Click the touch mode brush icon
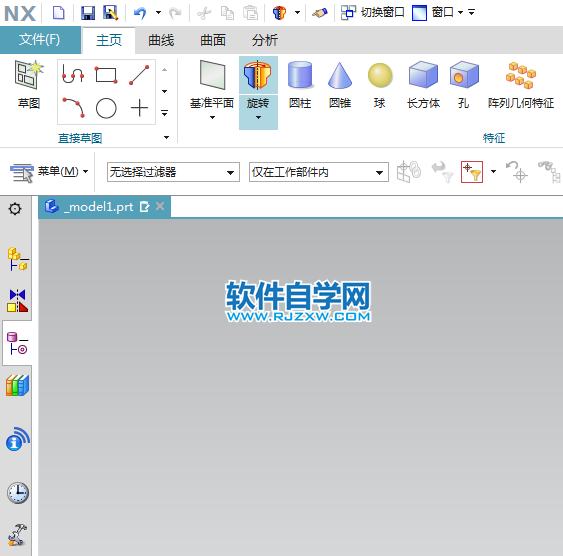Image resolution: width=563 pixels, height=556 pixels. 320,13
